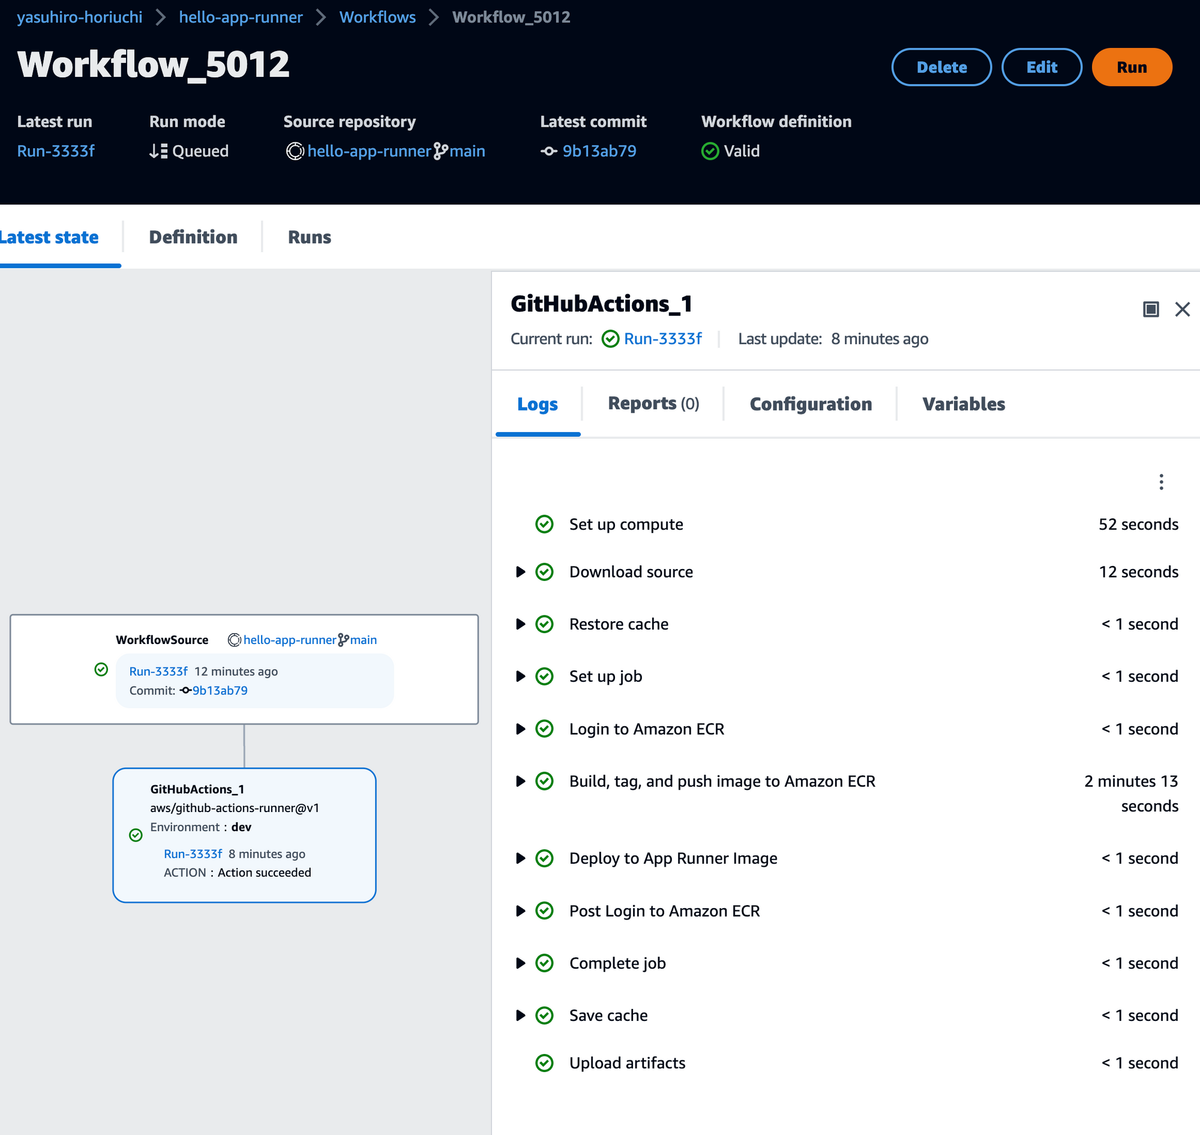Click the success icon beside Build, tag, and push image

coord(545,781)
